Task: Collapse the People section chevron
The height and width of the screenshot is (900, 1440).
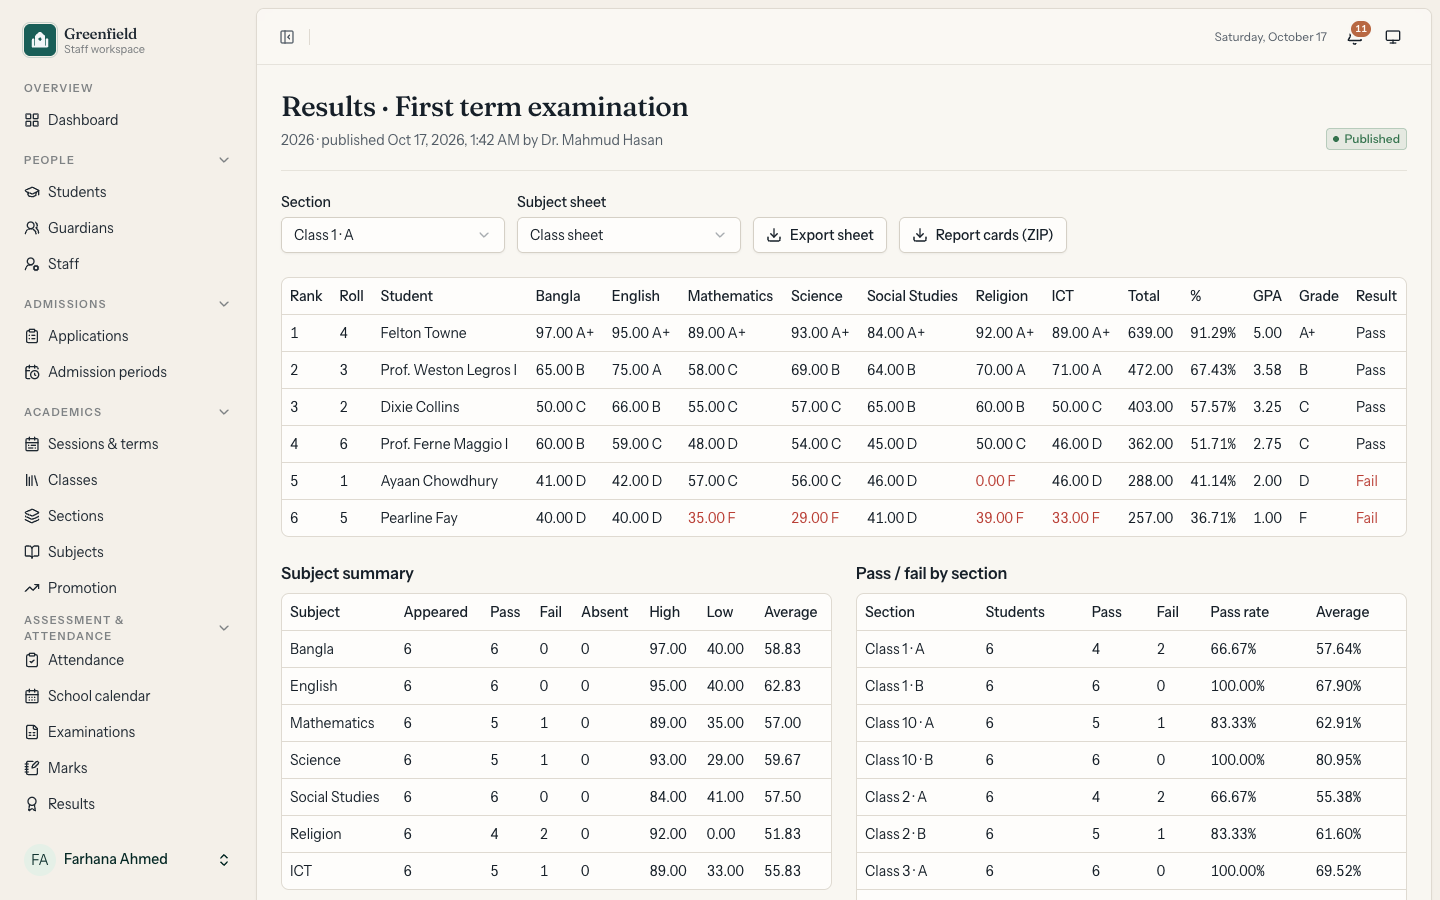Action: click(224, 160)
